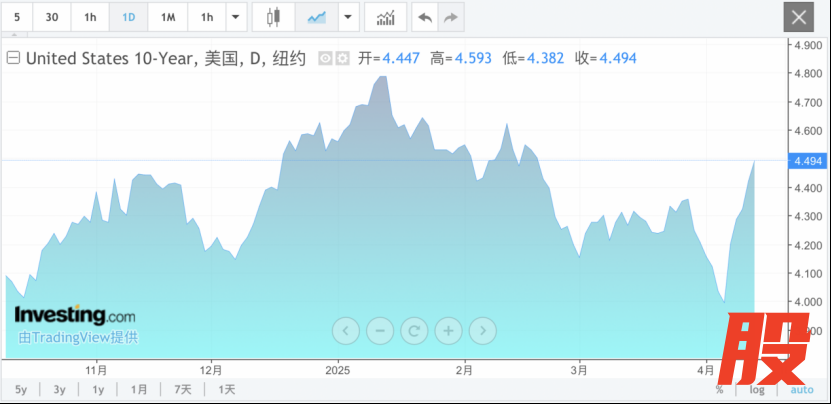Select the 1D interval tab
The width and height of the screenshot is (831, 404).
coord(128,17)
